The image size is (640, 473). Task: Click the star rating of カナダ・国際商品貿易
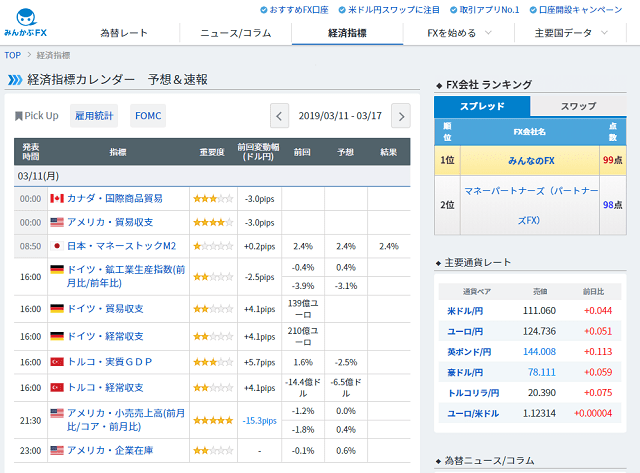(x=213, y=199)
